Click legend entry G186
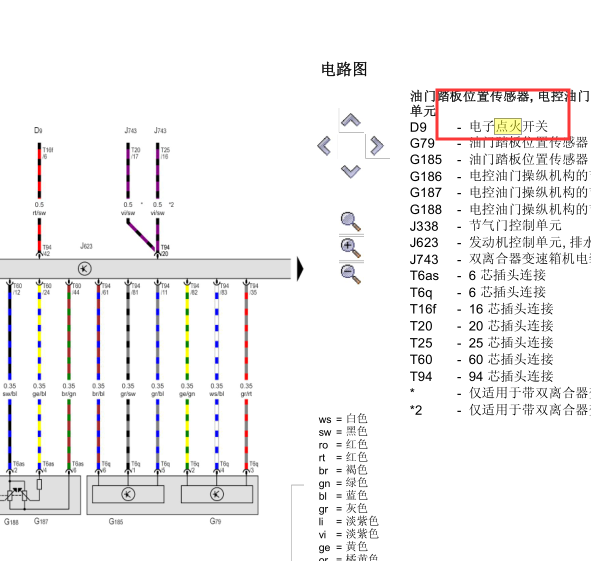This screenshot has height=561, width=591. [500, 176]
